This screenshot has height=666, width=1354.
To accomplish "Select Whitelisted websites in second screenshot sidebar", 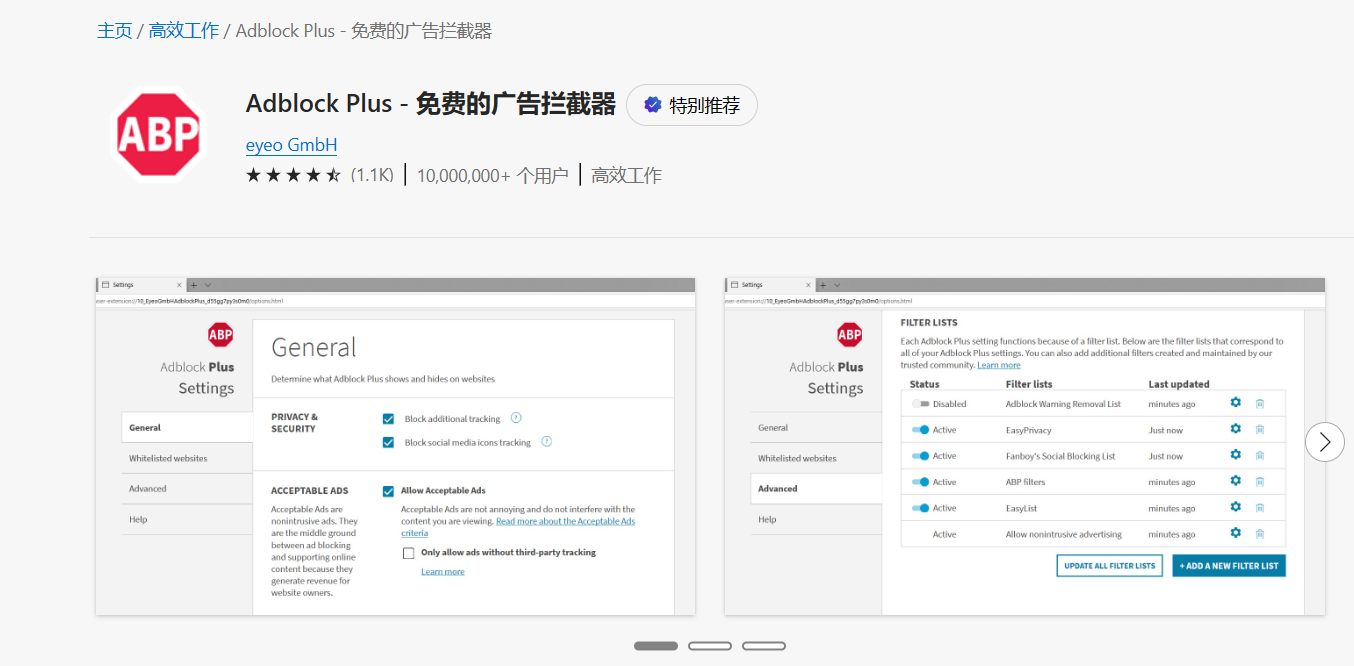I will point(816,458).
